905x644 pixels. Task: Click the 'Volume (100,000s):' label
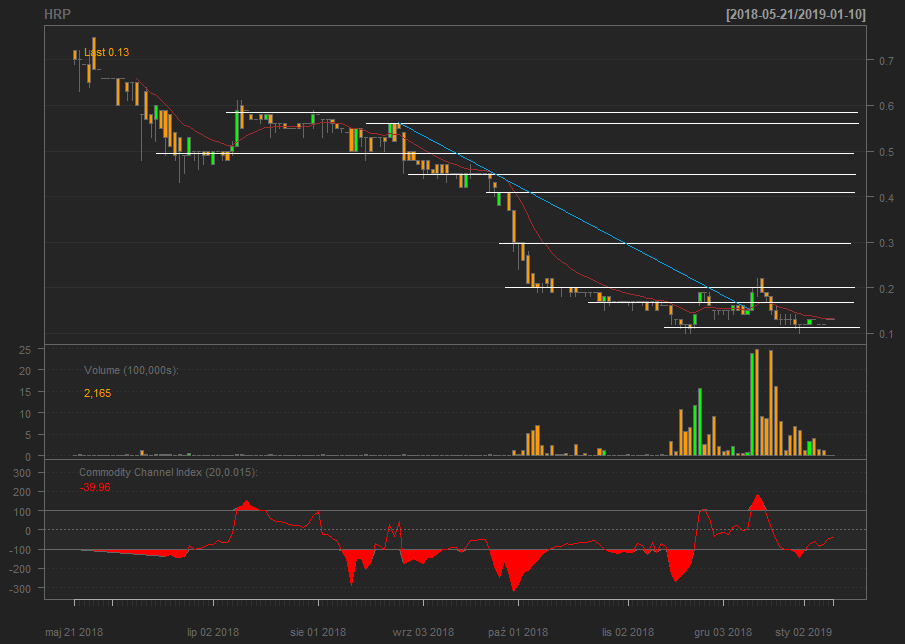coord(132,370)
